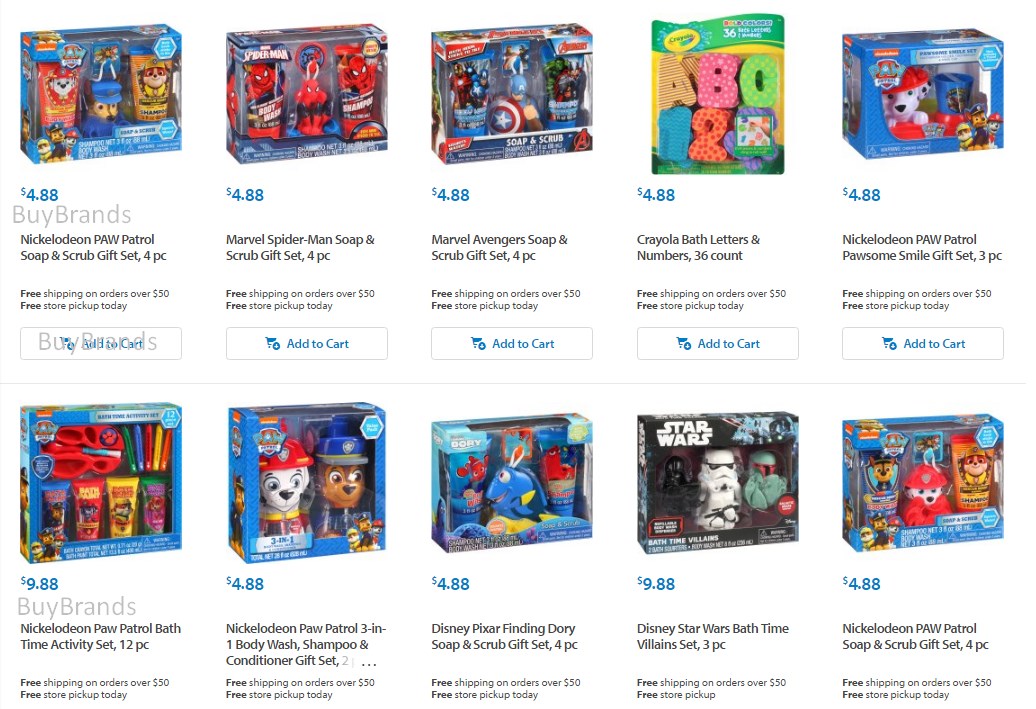
Task: Click cart icon on Avengers Add to Cart
Action: (x=478, y=344)
